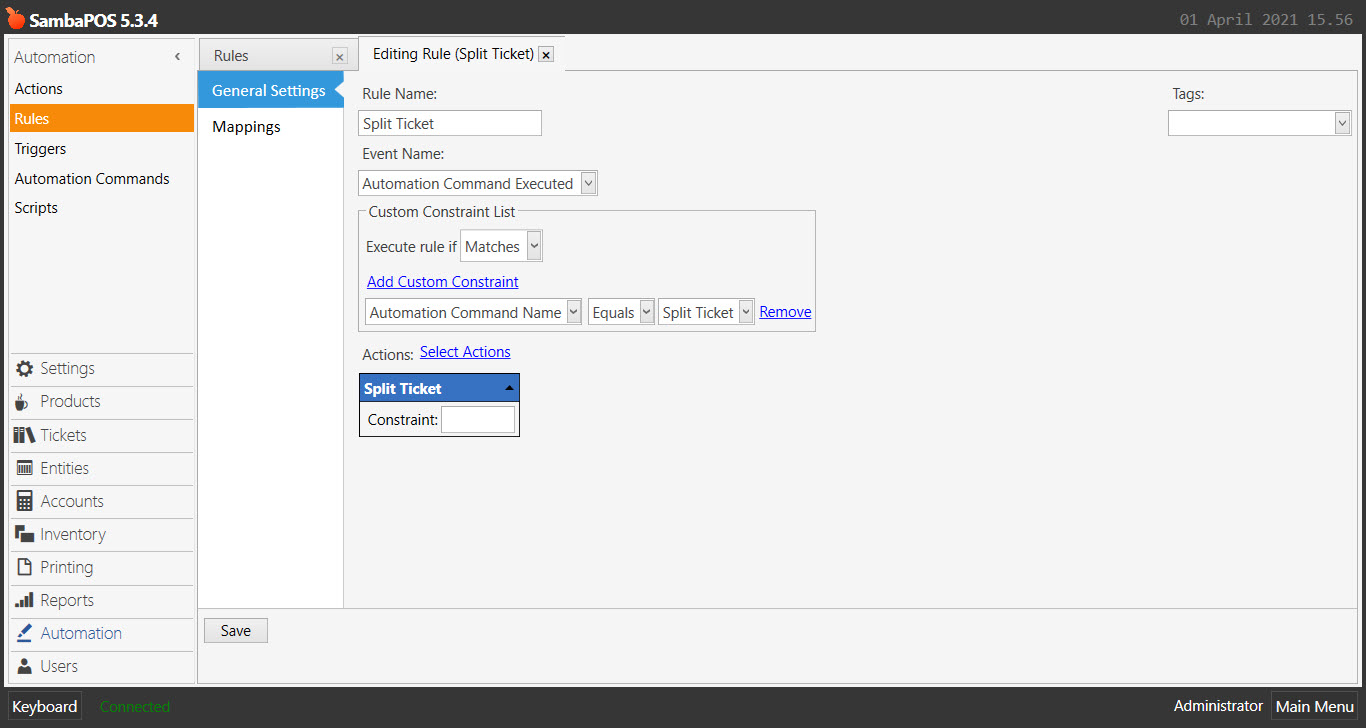Image resolution: width=1366 pixels, height=728 pixels.
Task: Open the Accounts section icon
Action: point(22,501)
